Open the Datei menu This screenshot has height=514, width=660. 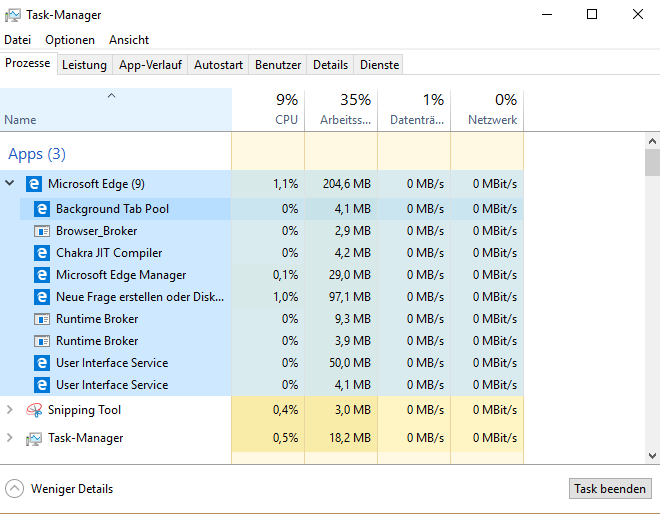tap(18, 40)
